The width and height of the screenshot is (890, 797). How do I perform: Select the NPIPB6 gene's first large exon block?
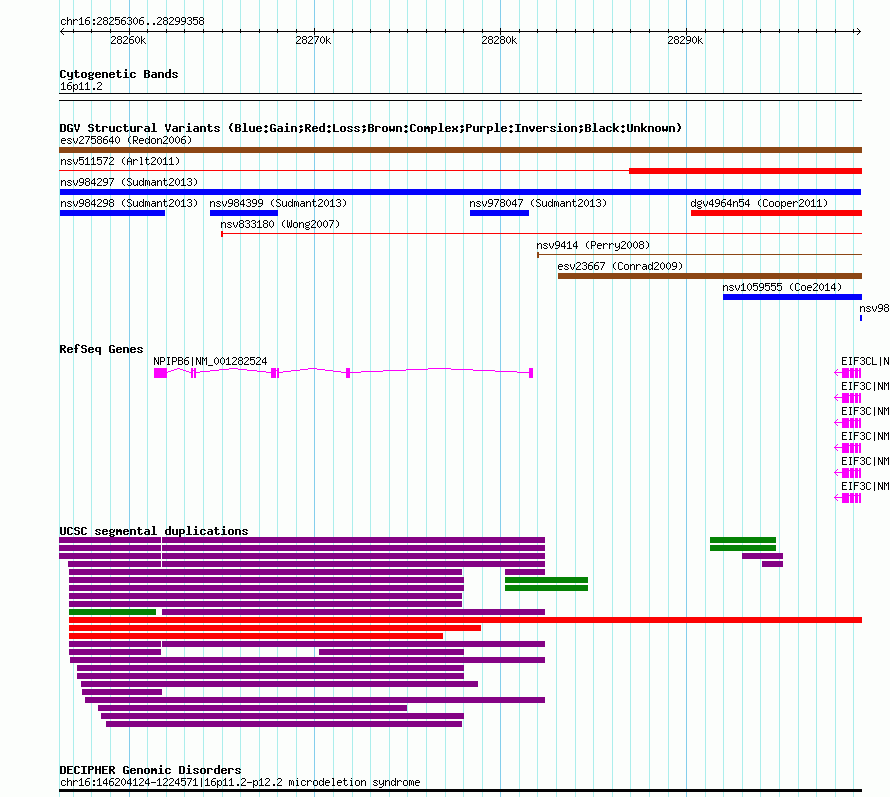pyautogui.click(x=161, y=373)
